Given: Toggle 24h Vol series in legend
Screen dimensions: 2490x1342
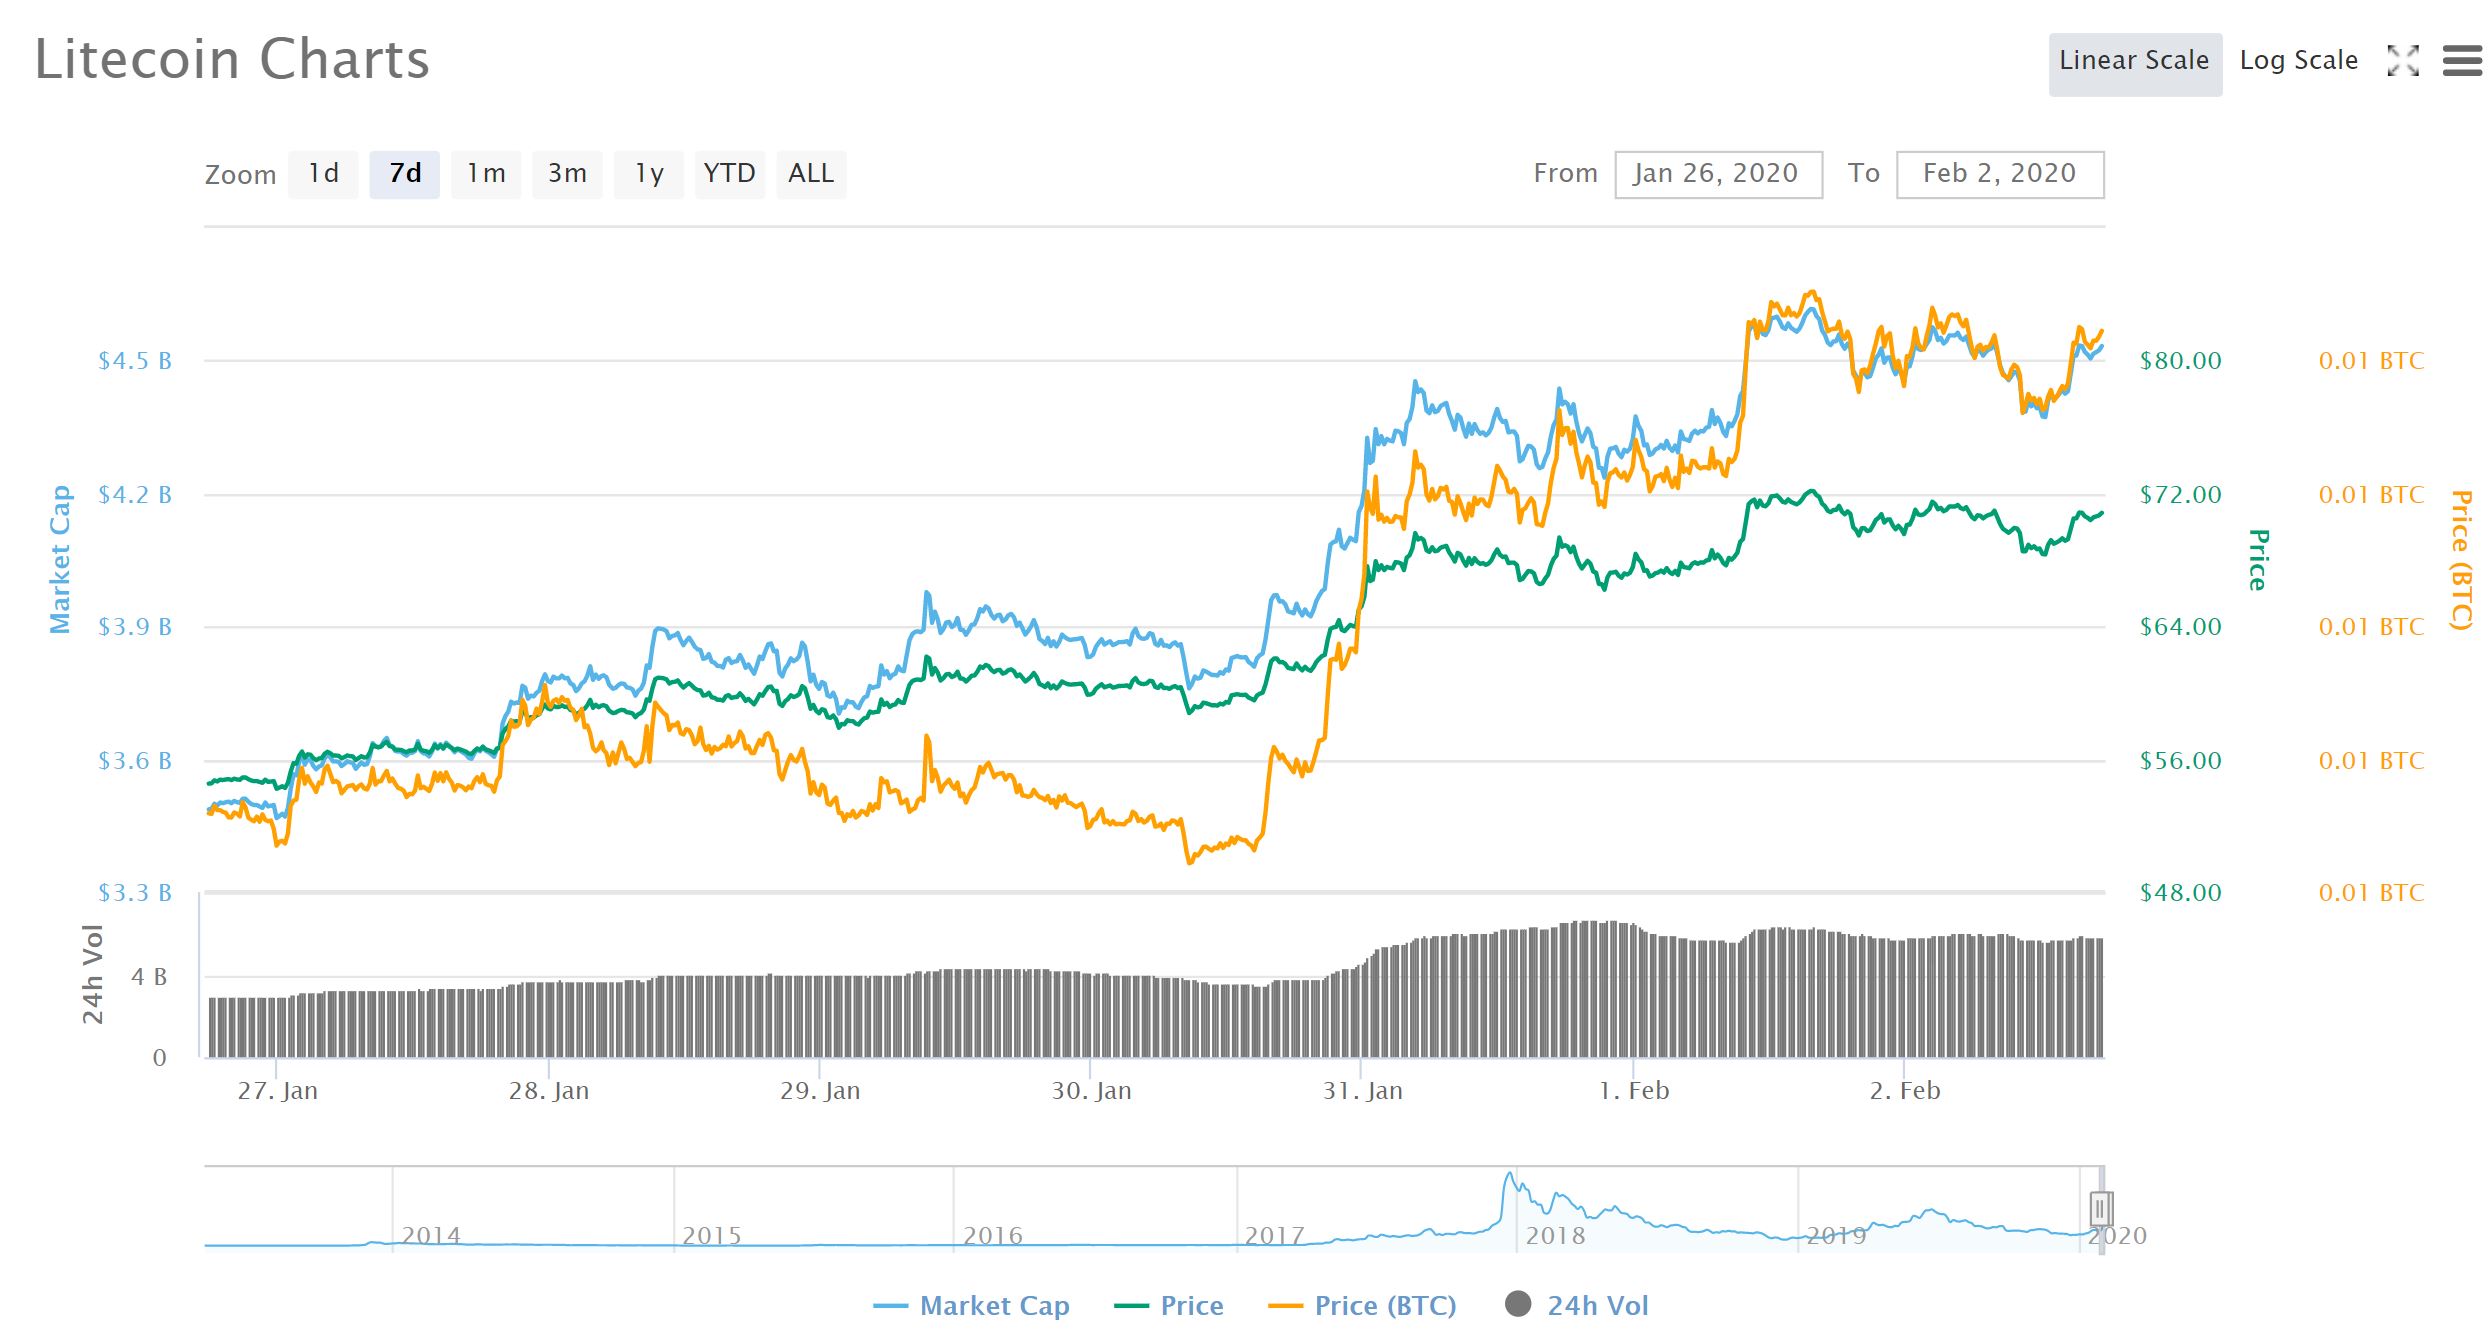Looking at the screenshot, I should click(x=1577, y=1305).
